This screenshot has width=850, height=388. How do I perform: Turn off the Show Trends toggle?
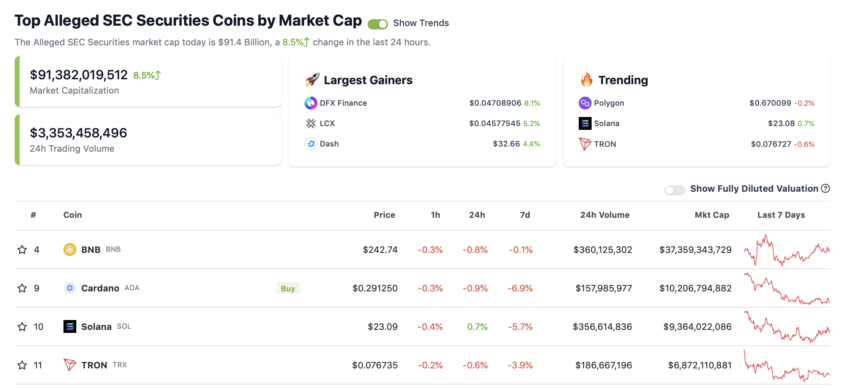point(378,23)
